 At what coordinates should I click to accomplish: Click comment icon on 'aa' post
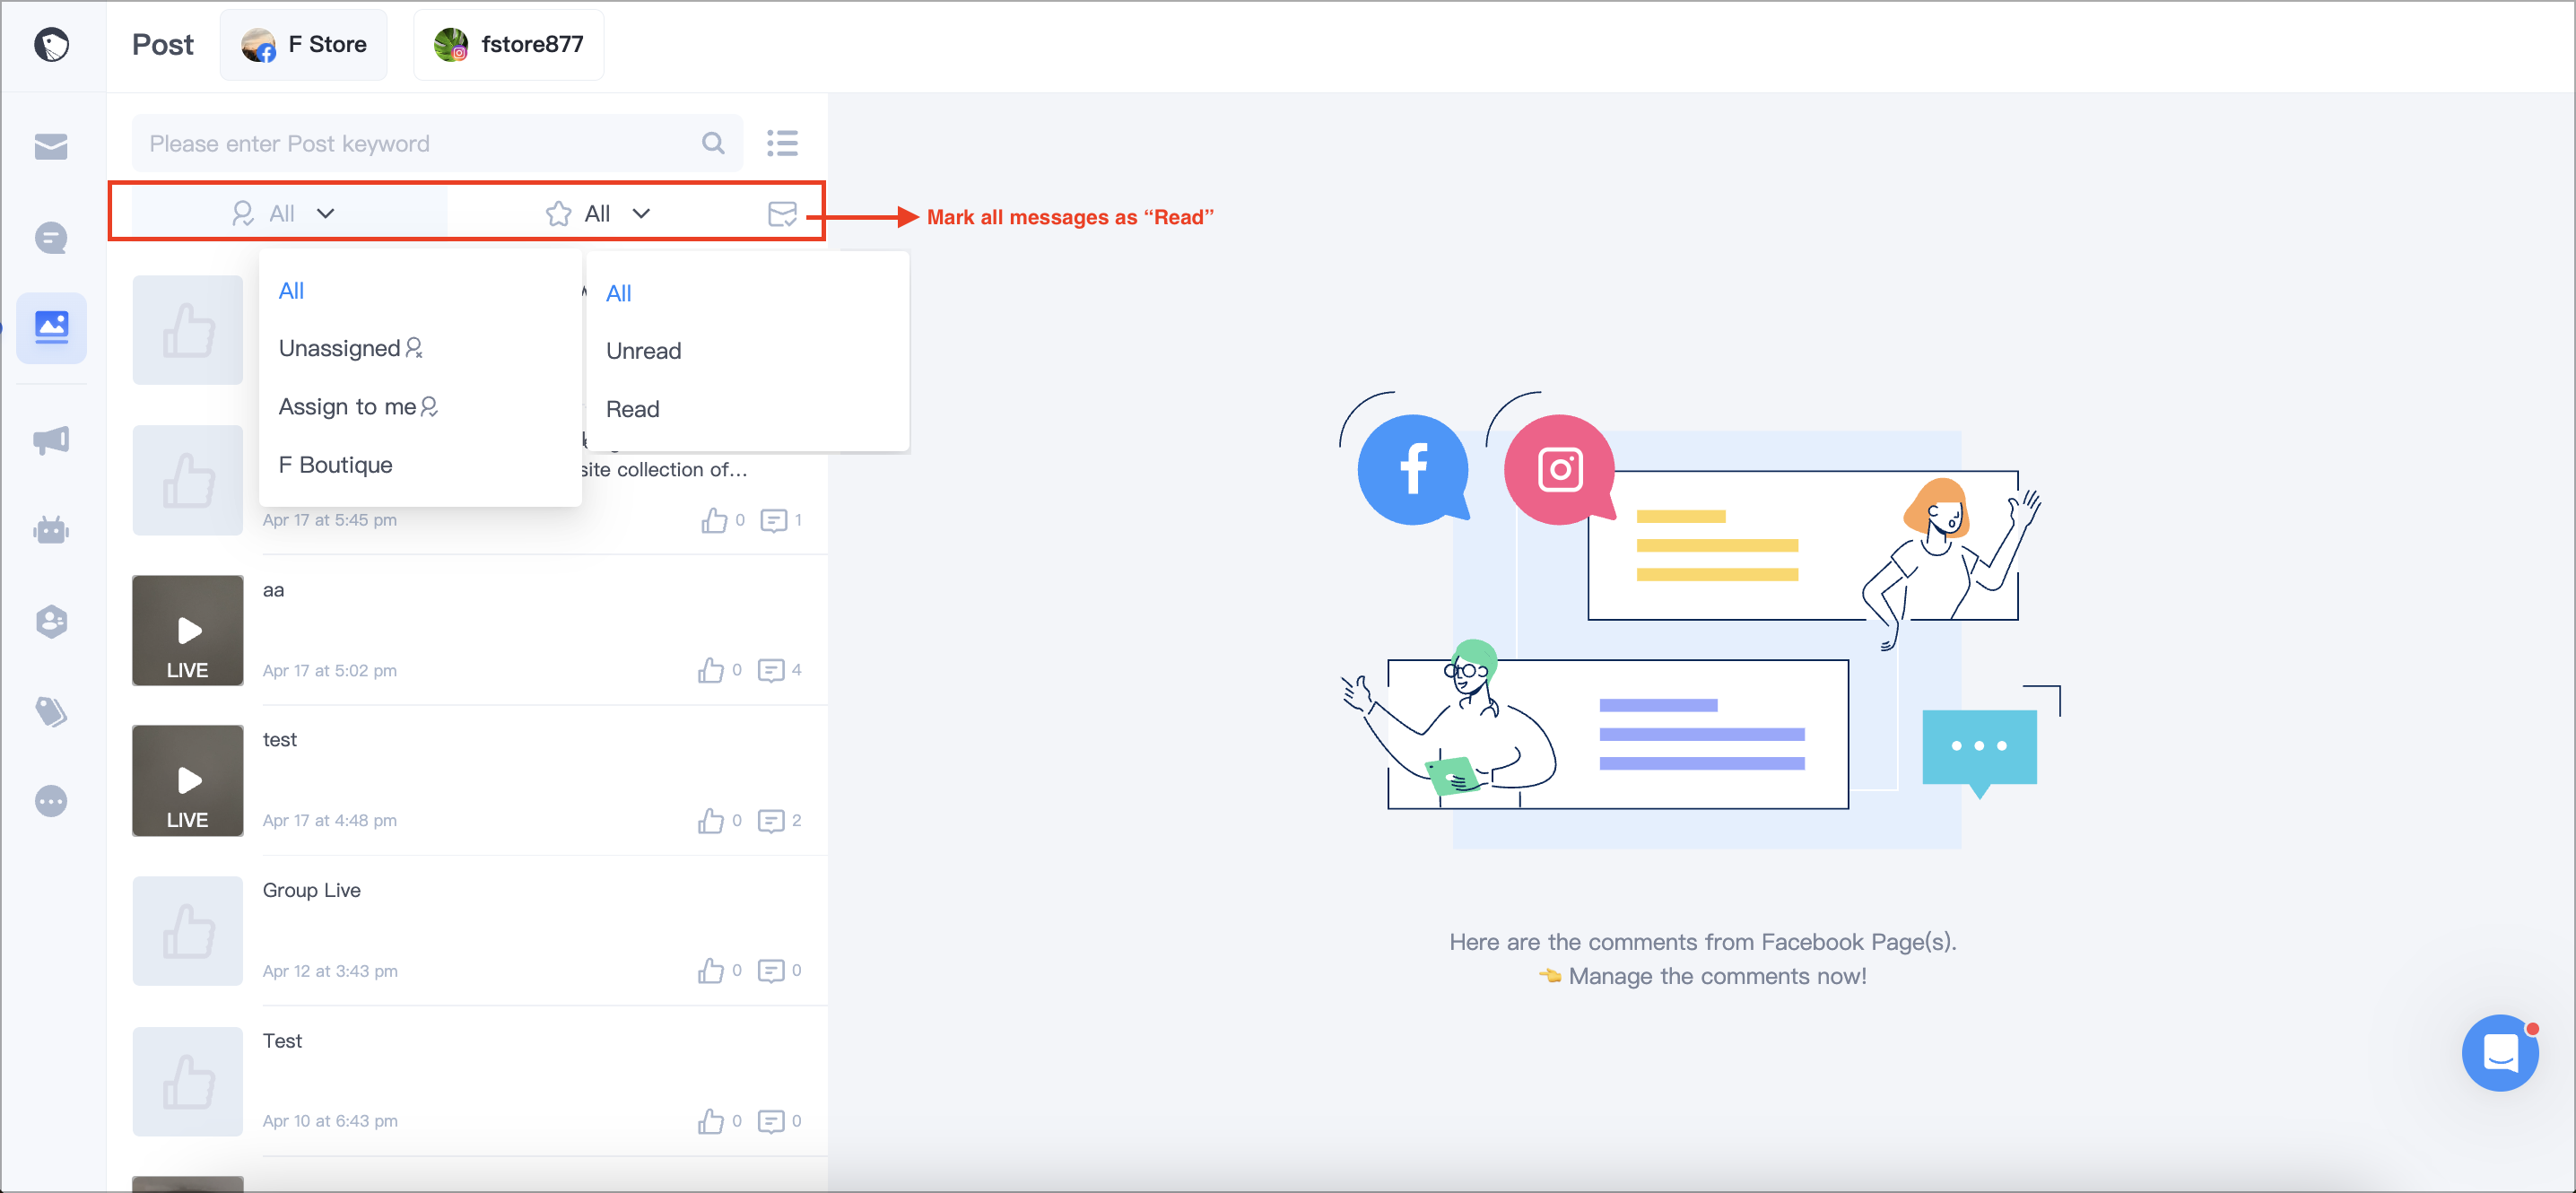click(x=771, y=670)
